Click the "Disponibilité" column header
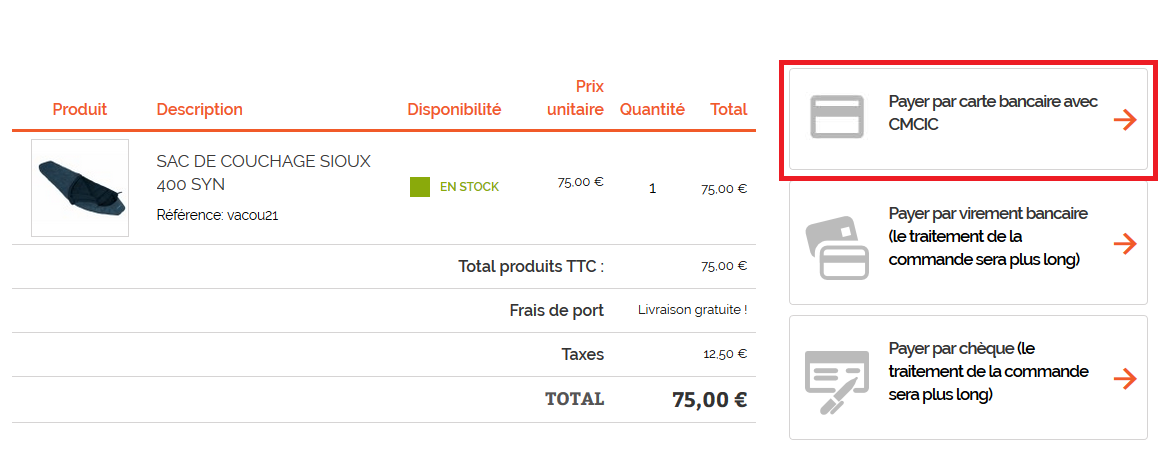Screen dimensions: 1167x458 click(454, 109)
